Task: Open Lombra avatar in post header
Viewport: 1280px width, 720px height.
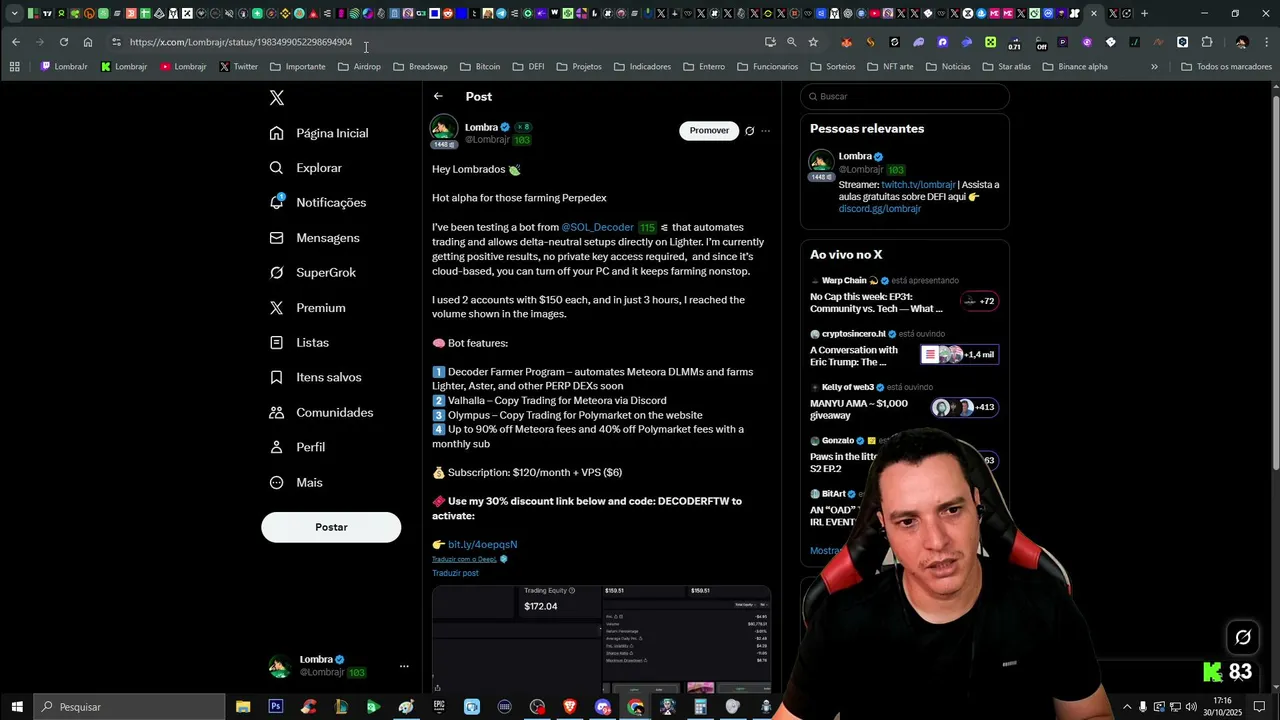Action: (x=444, y=129)
